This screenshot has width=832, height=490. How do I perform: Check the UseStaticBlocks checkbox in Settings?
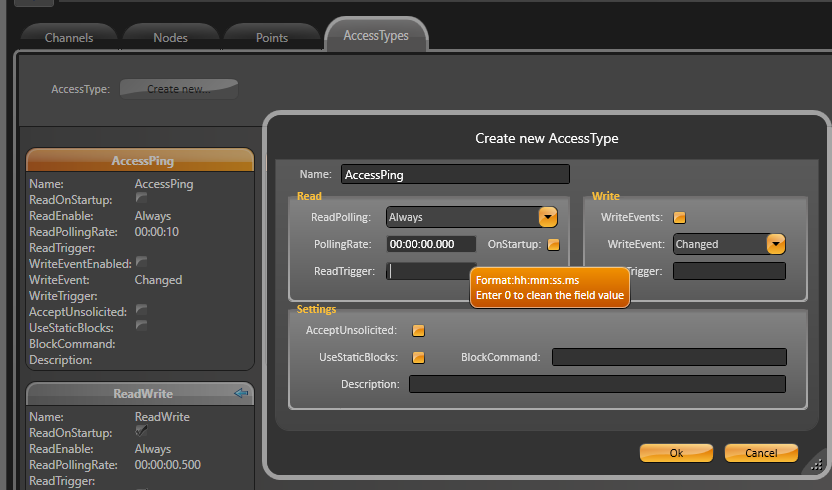pos(419,357)
